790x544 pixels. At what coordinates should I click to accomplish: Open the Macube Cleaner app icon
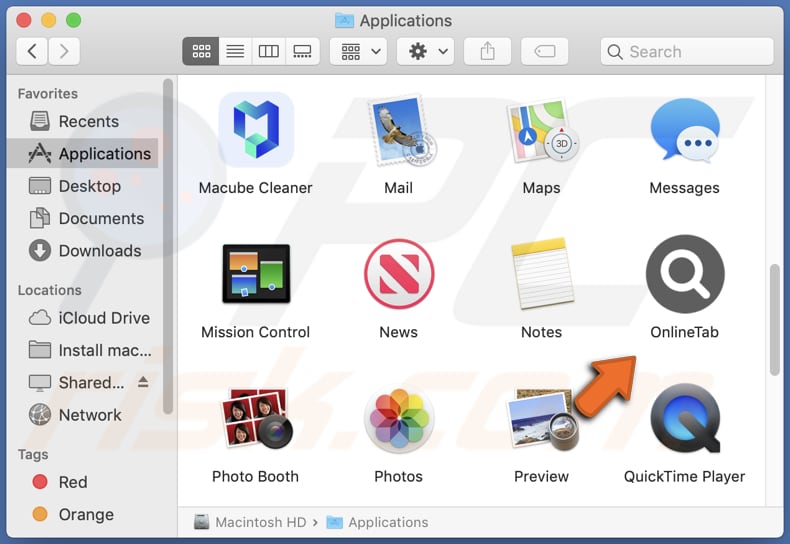(256, 130)
